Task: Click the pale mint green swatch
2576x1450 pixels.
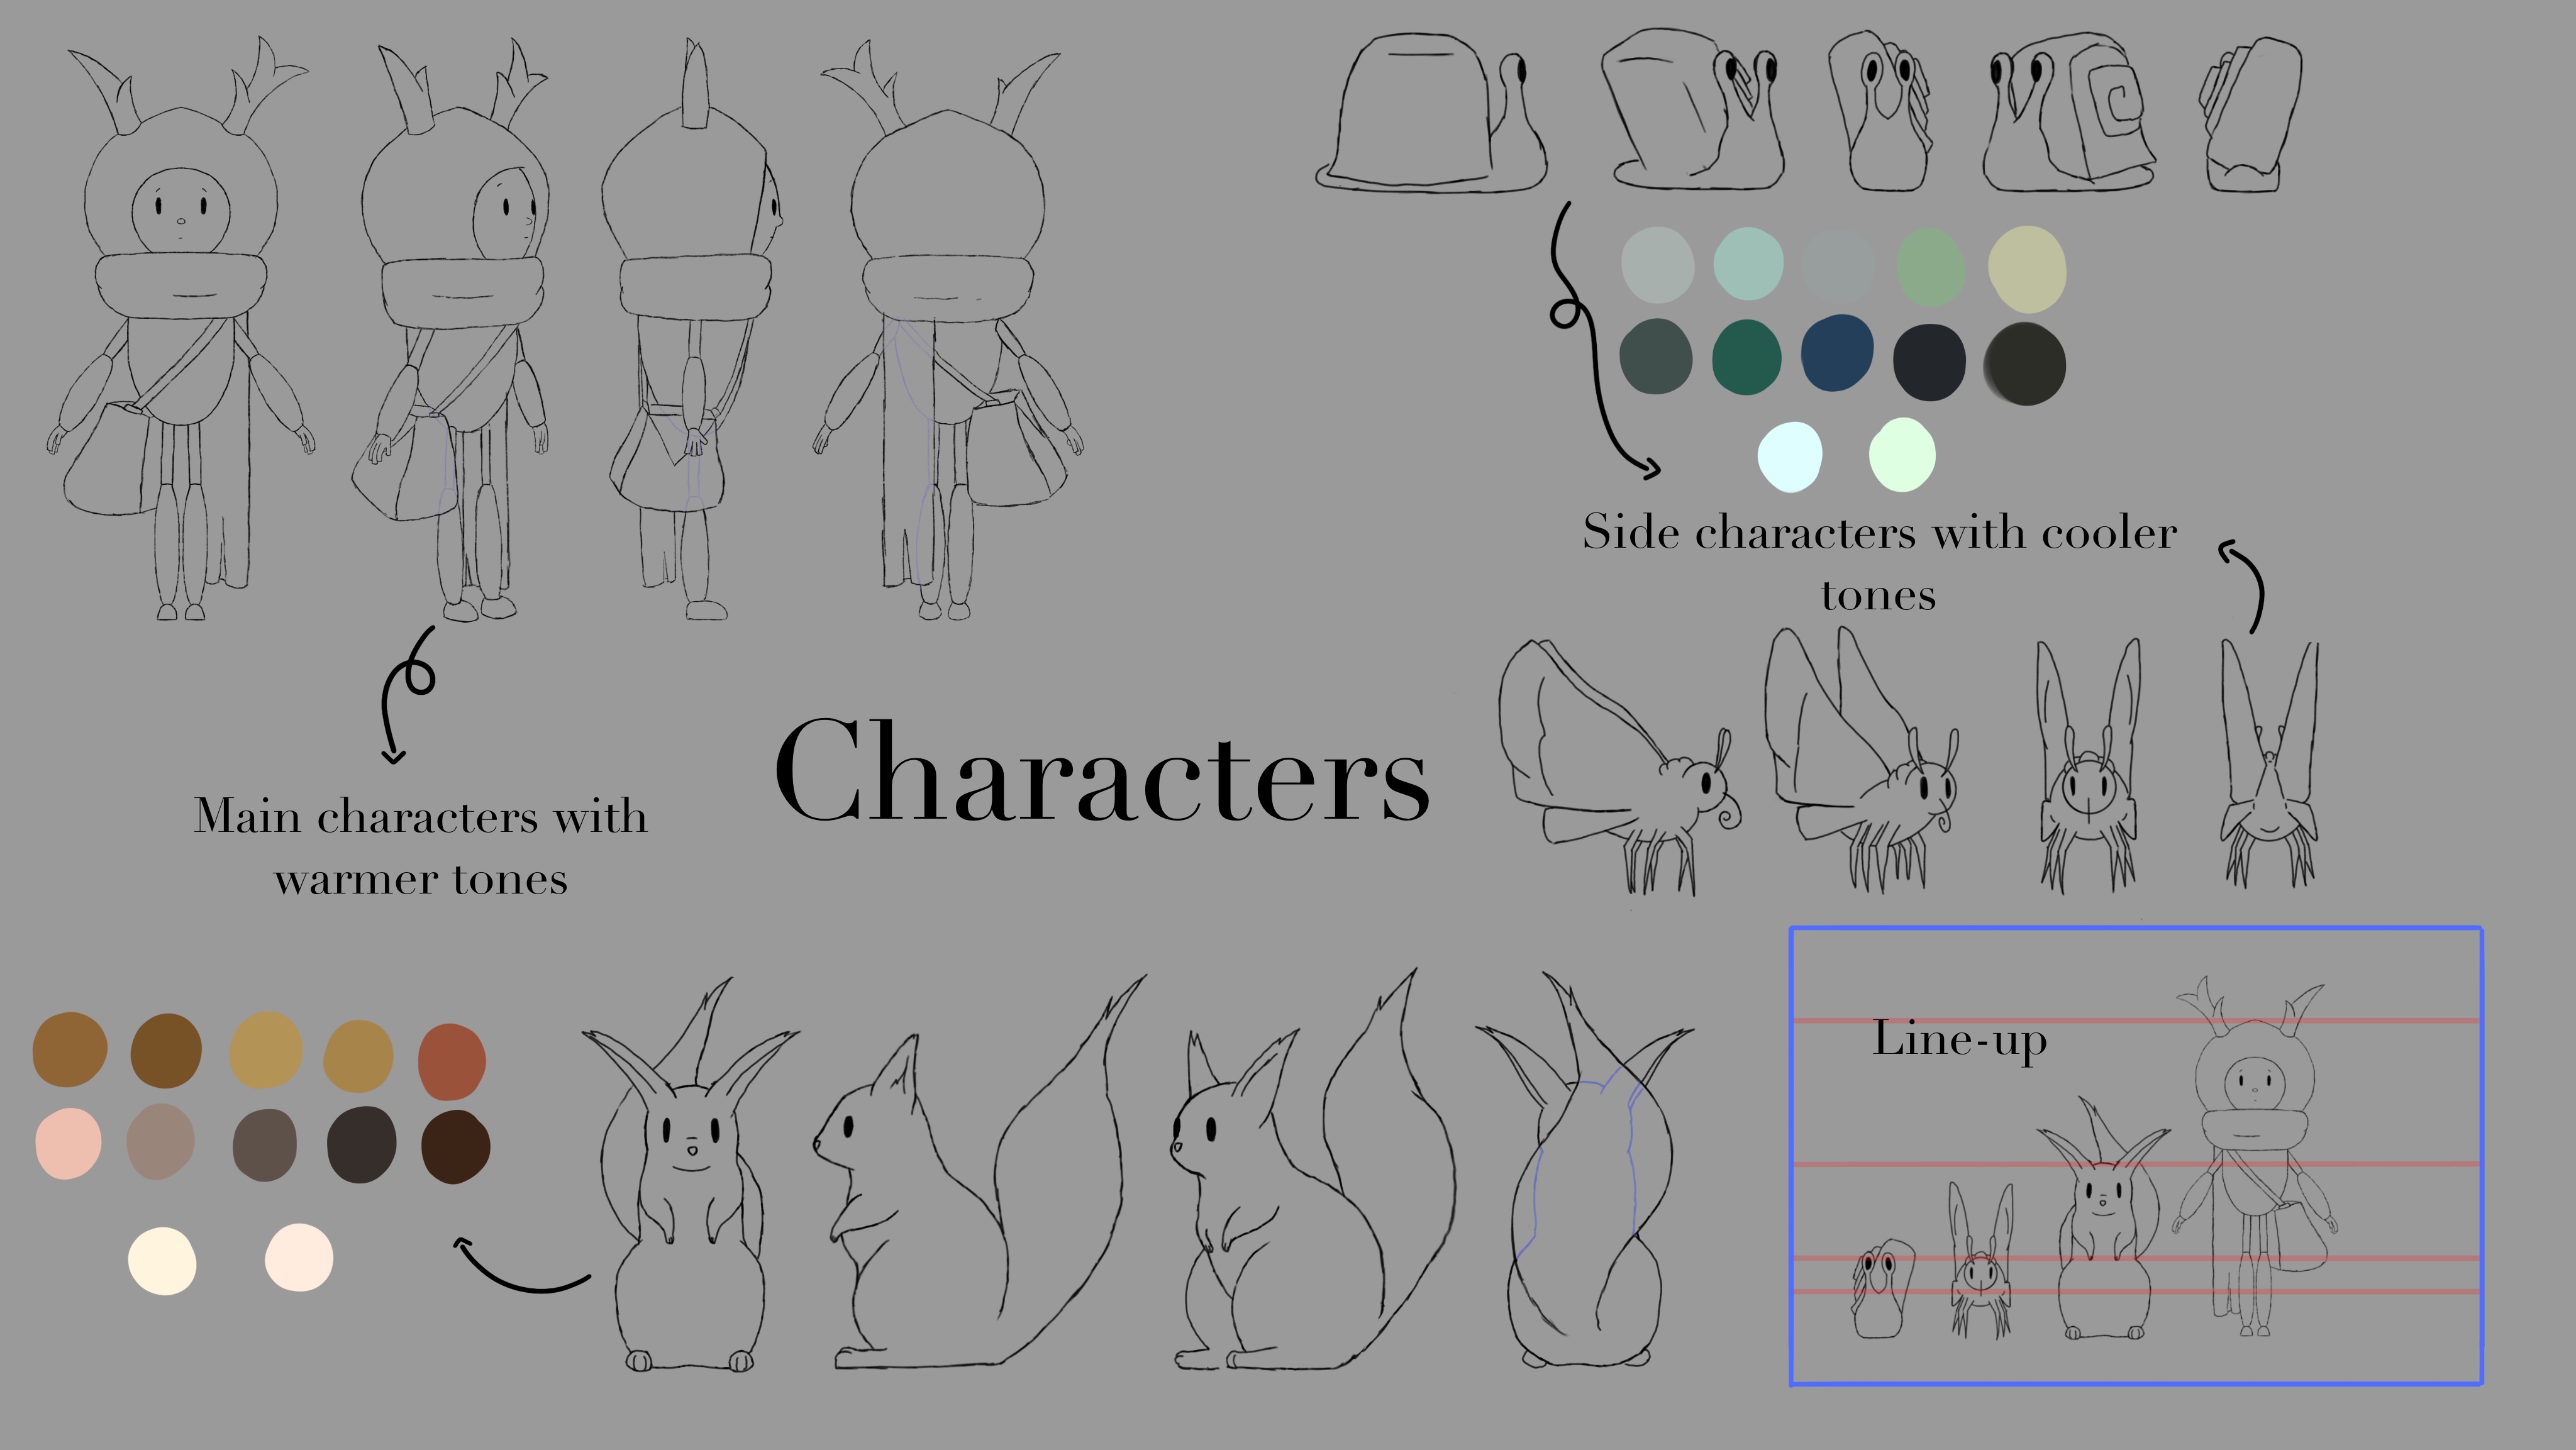Action: click(1901, 455)
